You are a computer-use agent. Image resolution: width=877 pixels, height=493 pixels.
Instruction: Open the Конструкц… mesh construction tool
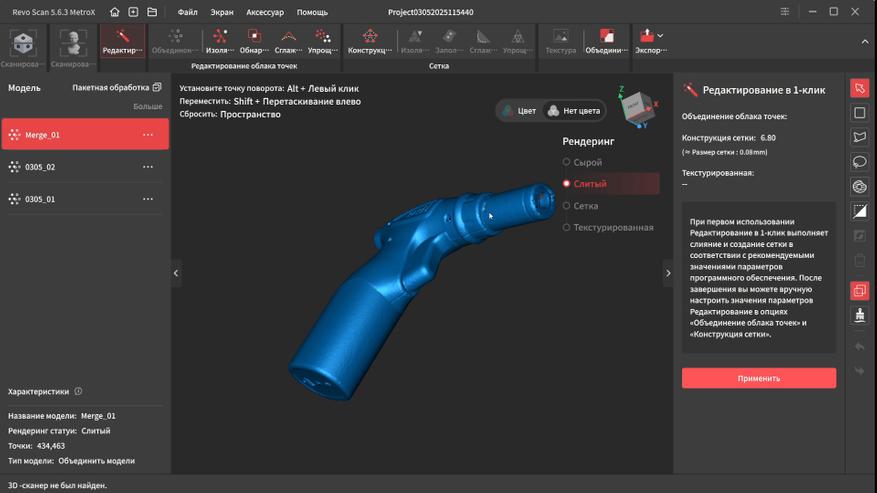pyautogui.click(x=370, y=41)
